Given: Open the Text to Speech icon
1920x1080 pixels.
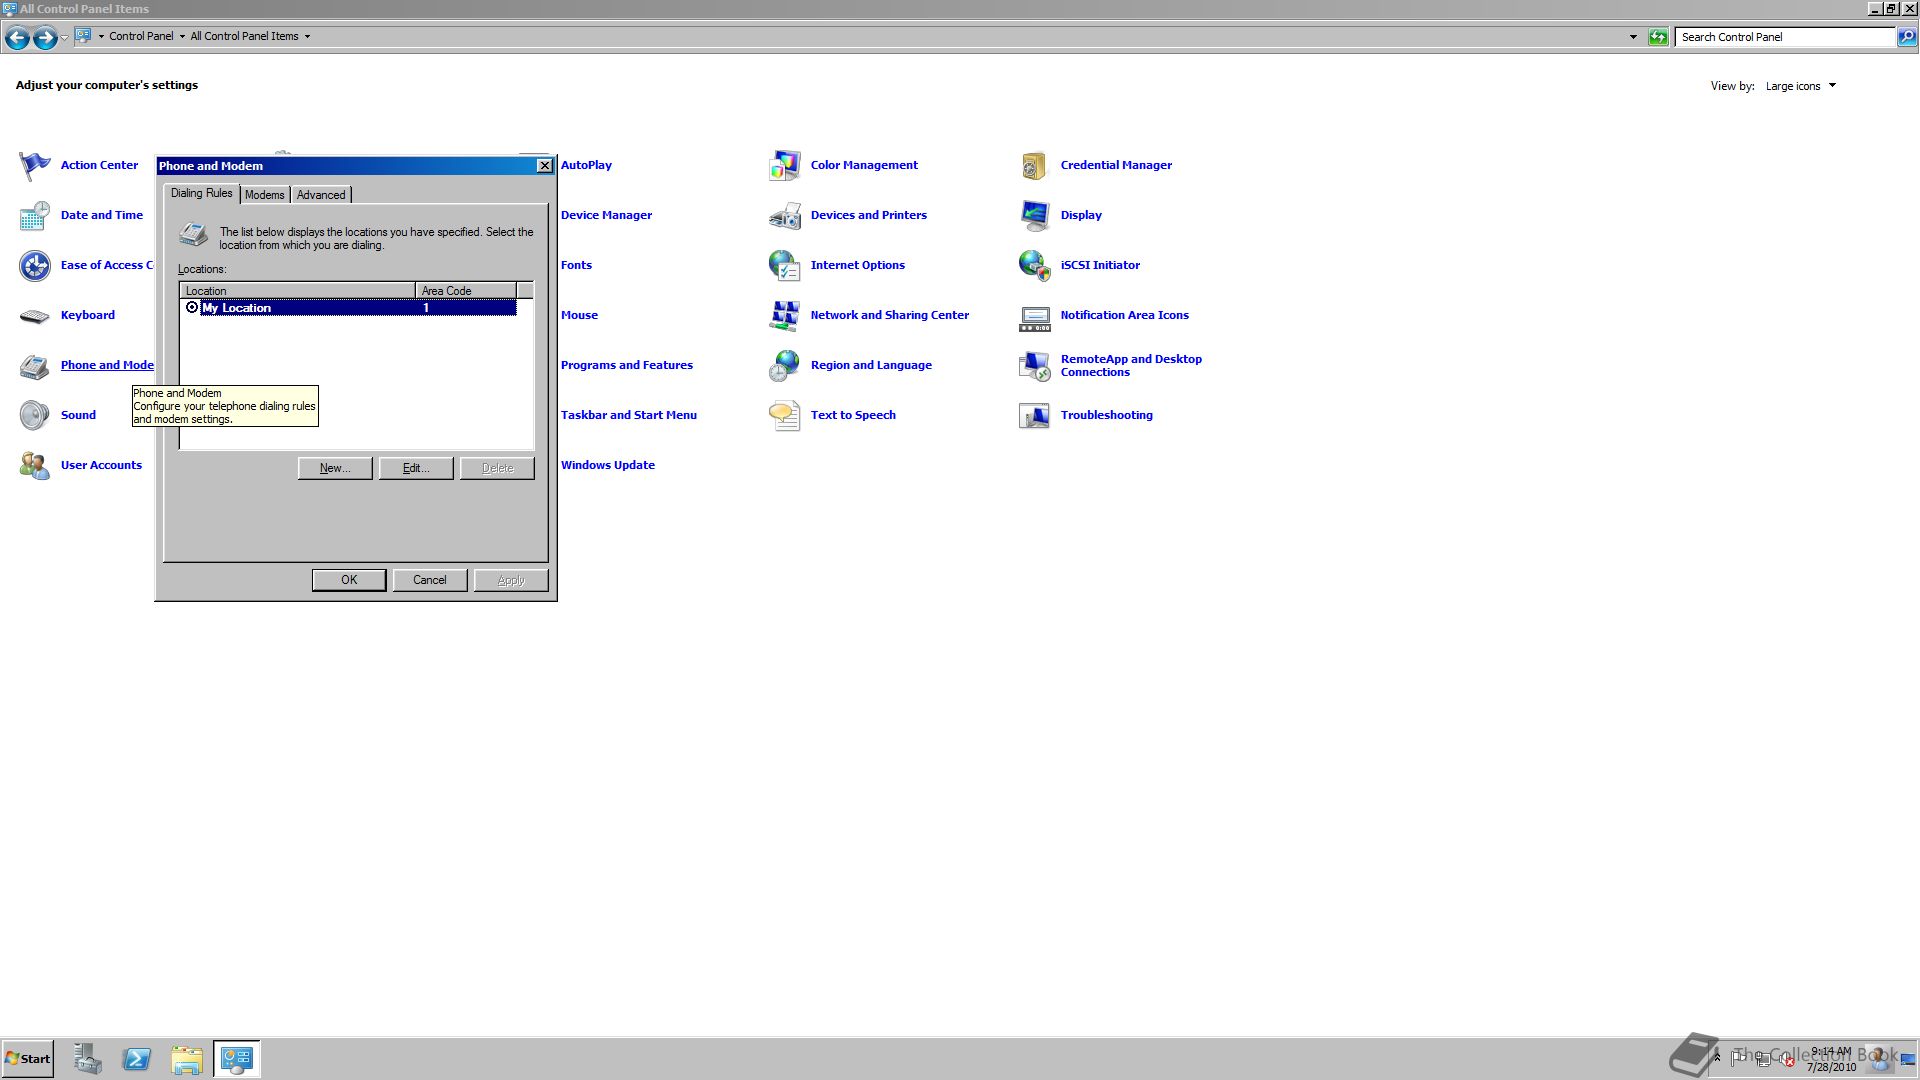Looking at the screenshot, I should tap(785, 415).
